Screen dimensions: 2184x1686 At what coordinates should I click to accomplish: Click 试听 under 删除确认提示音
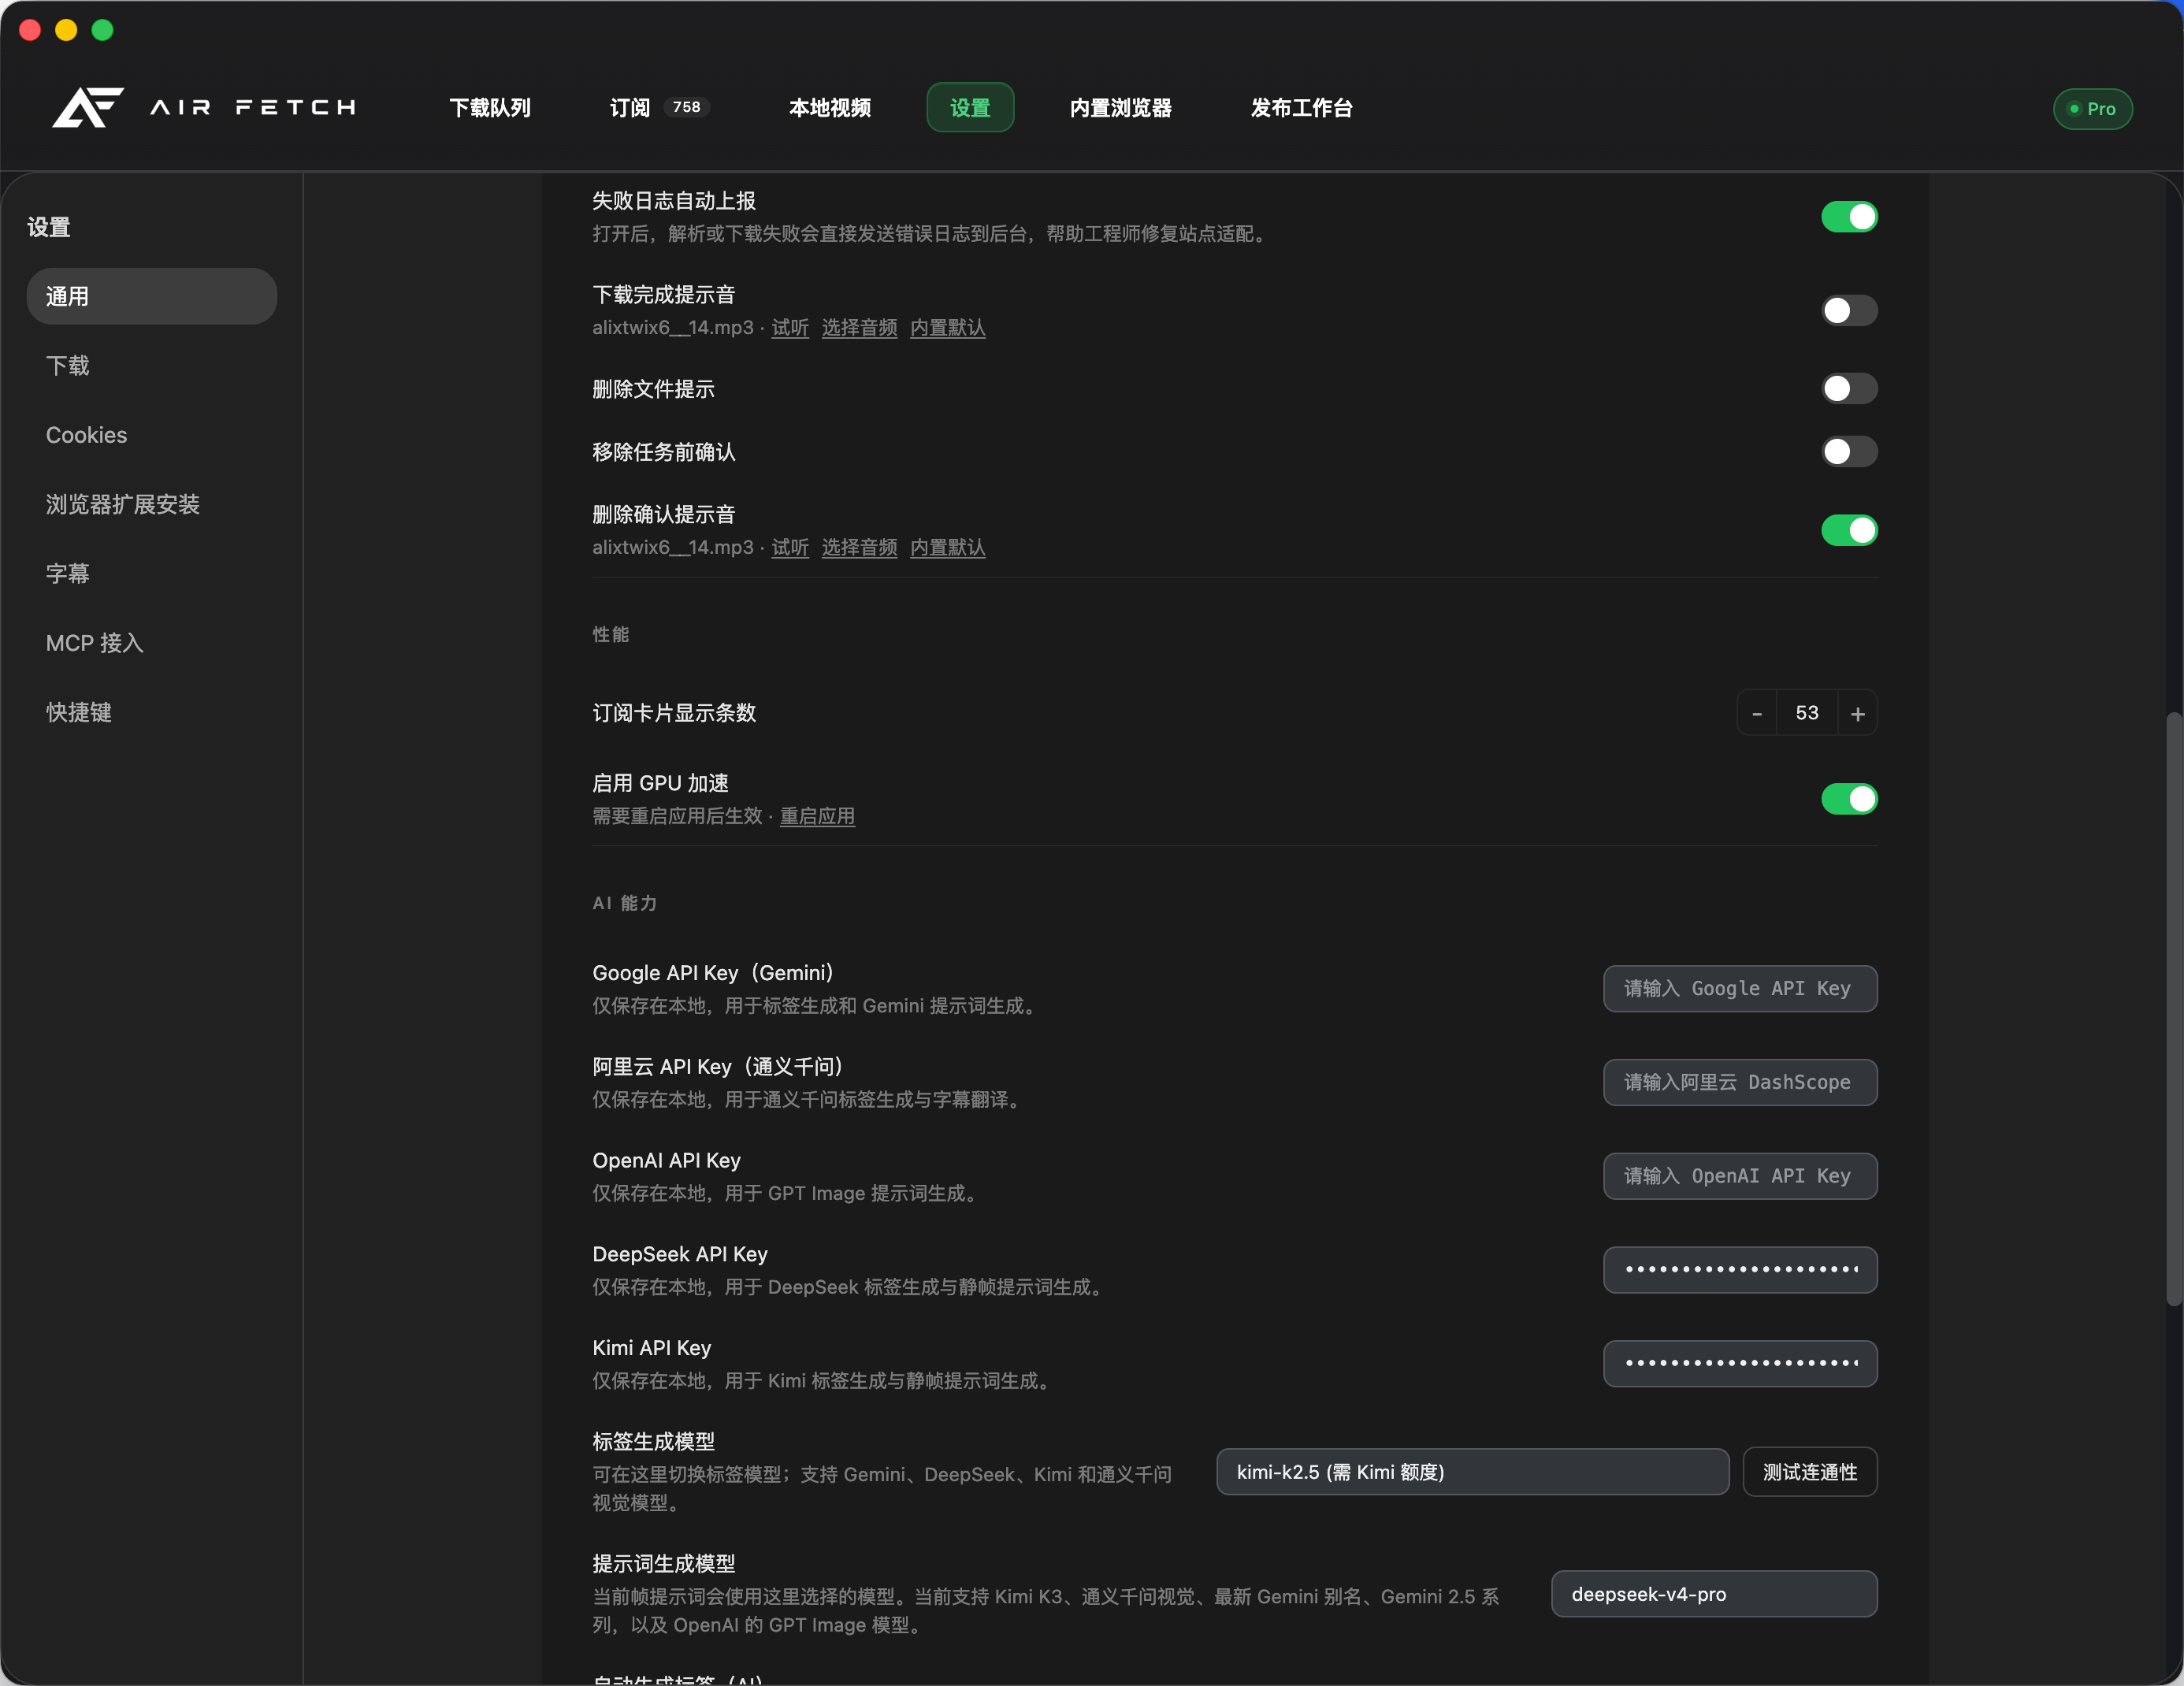790,548
